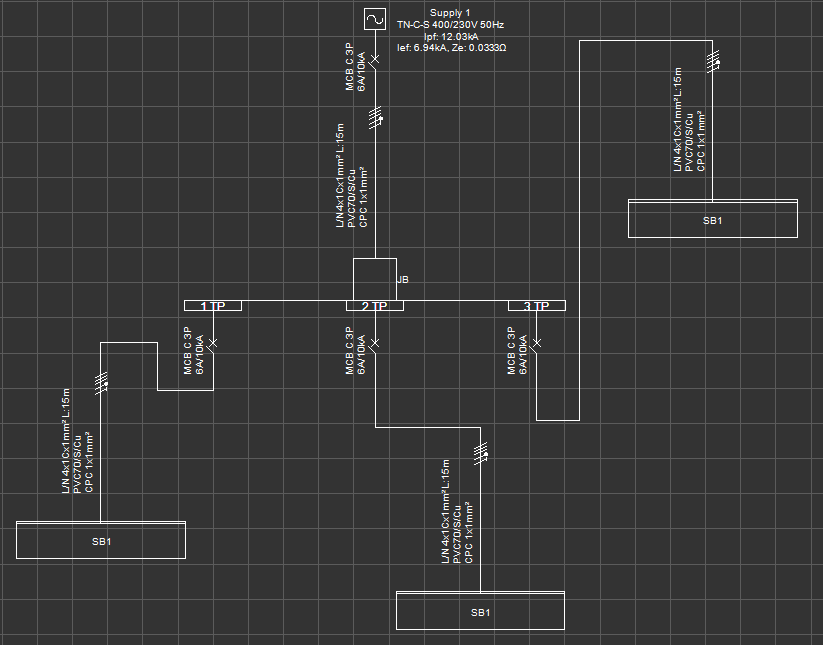Click cable description label on the supply feeder

coord(352,177)
